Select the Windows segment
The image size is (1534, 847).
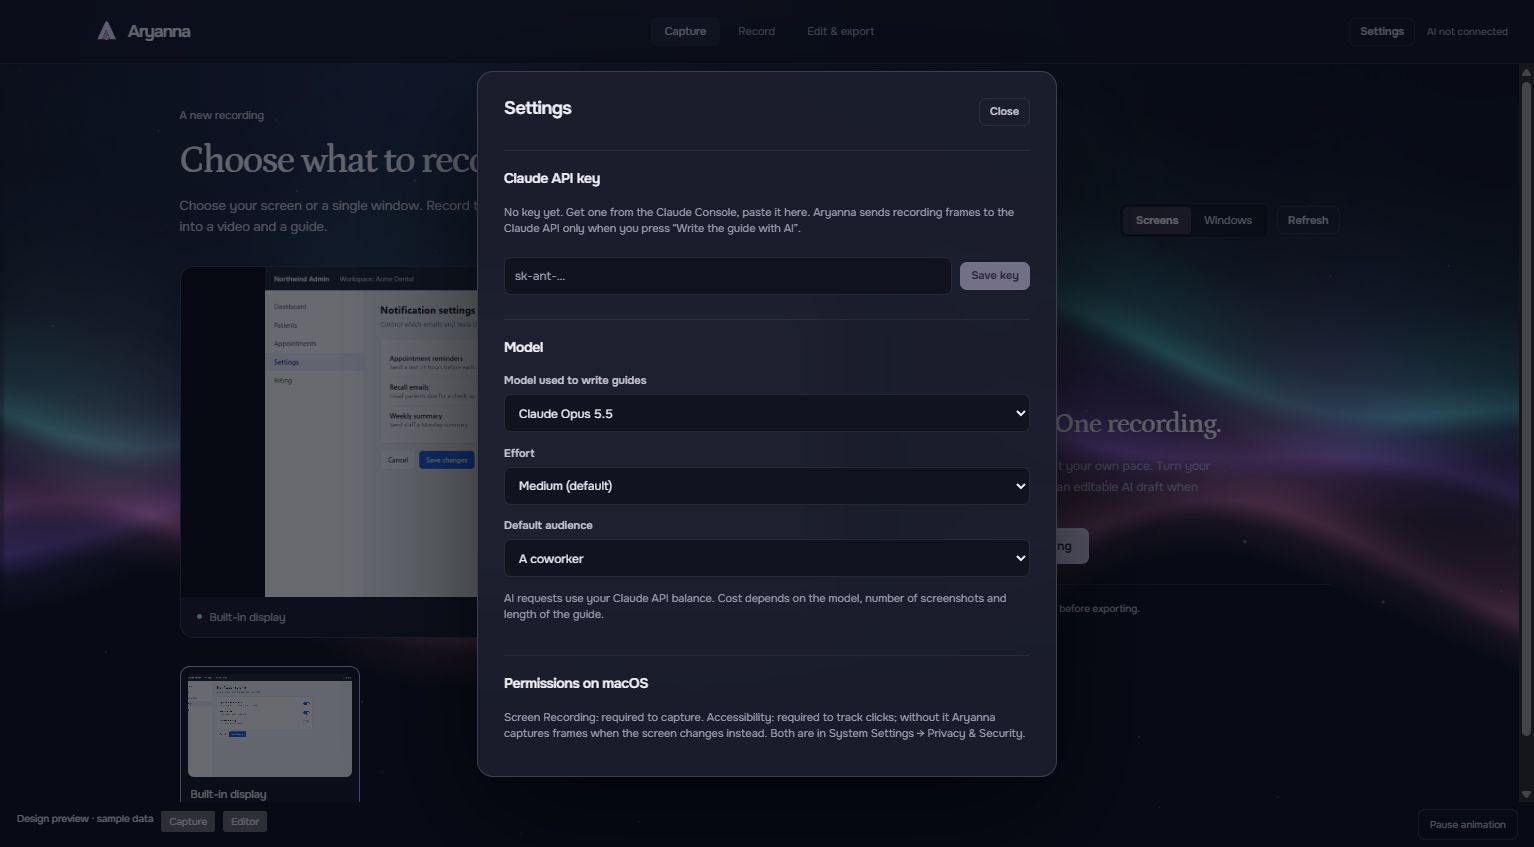[1227, 220]
